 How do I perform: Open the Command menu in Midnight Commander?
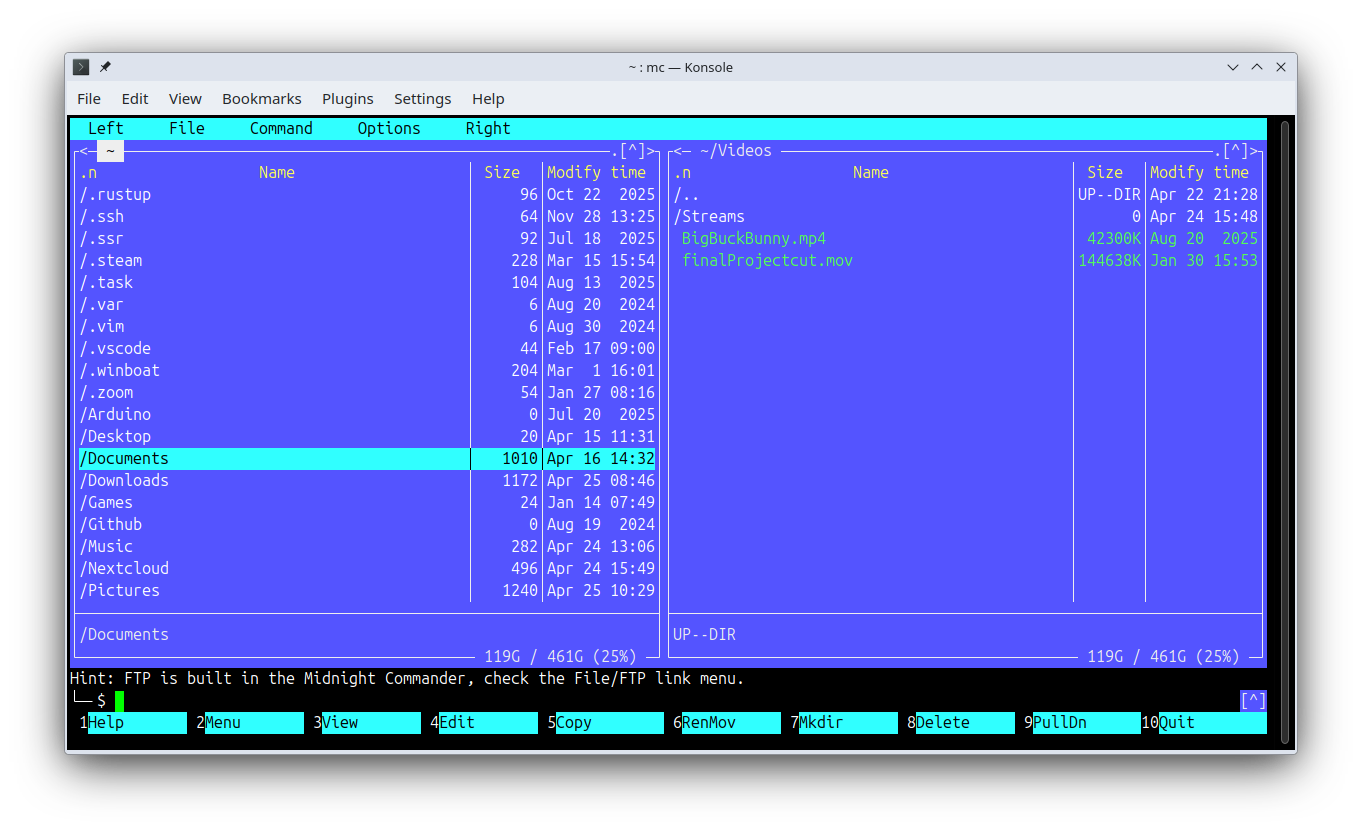(x=281, y=128)
